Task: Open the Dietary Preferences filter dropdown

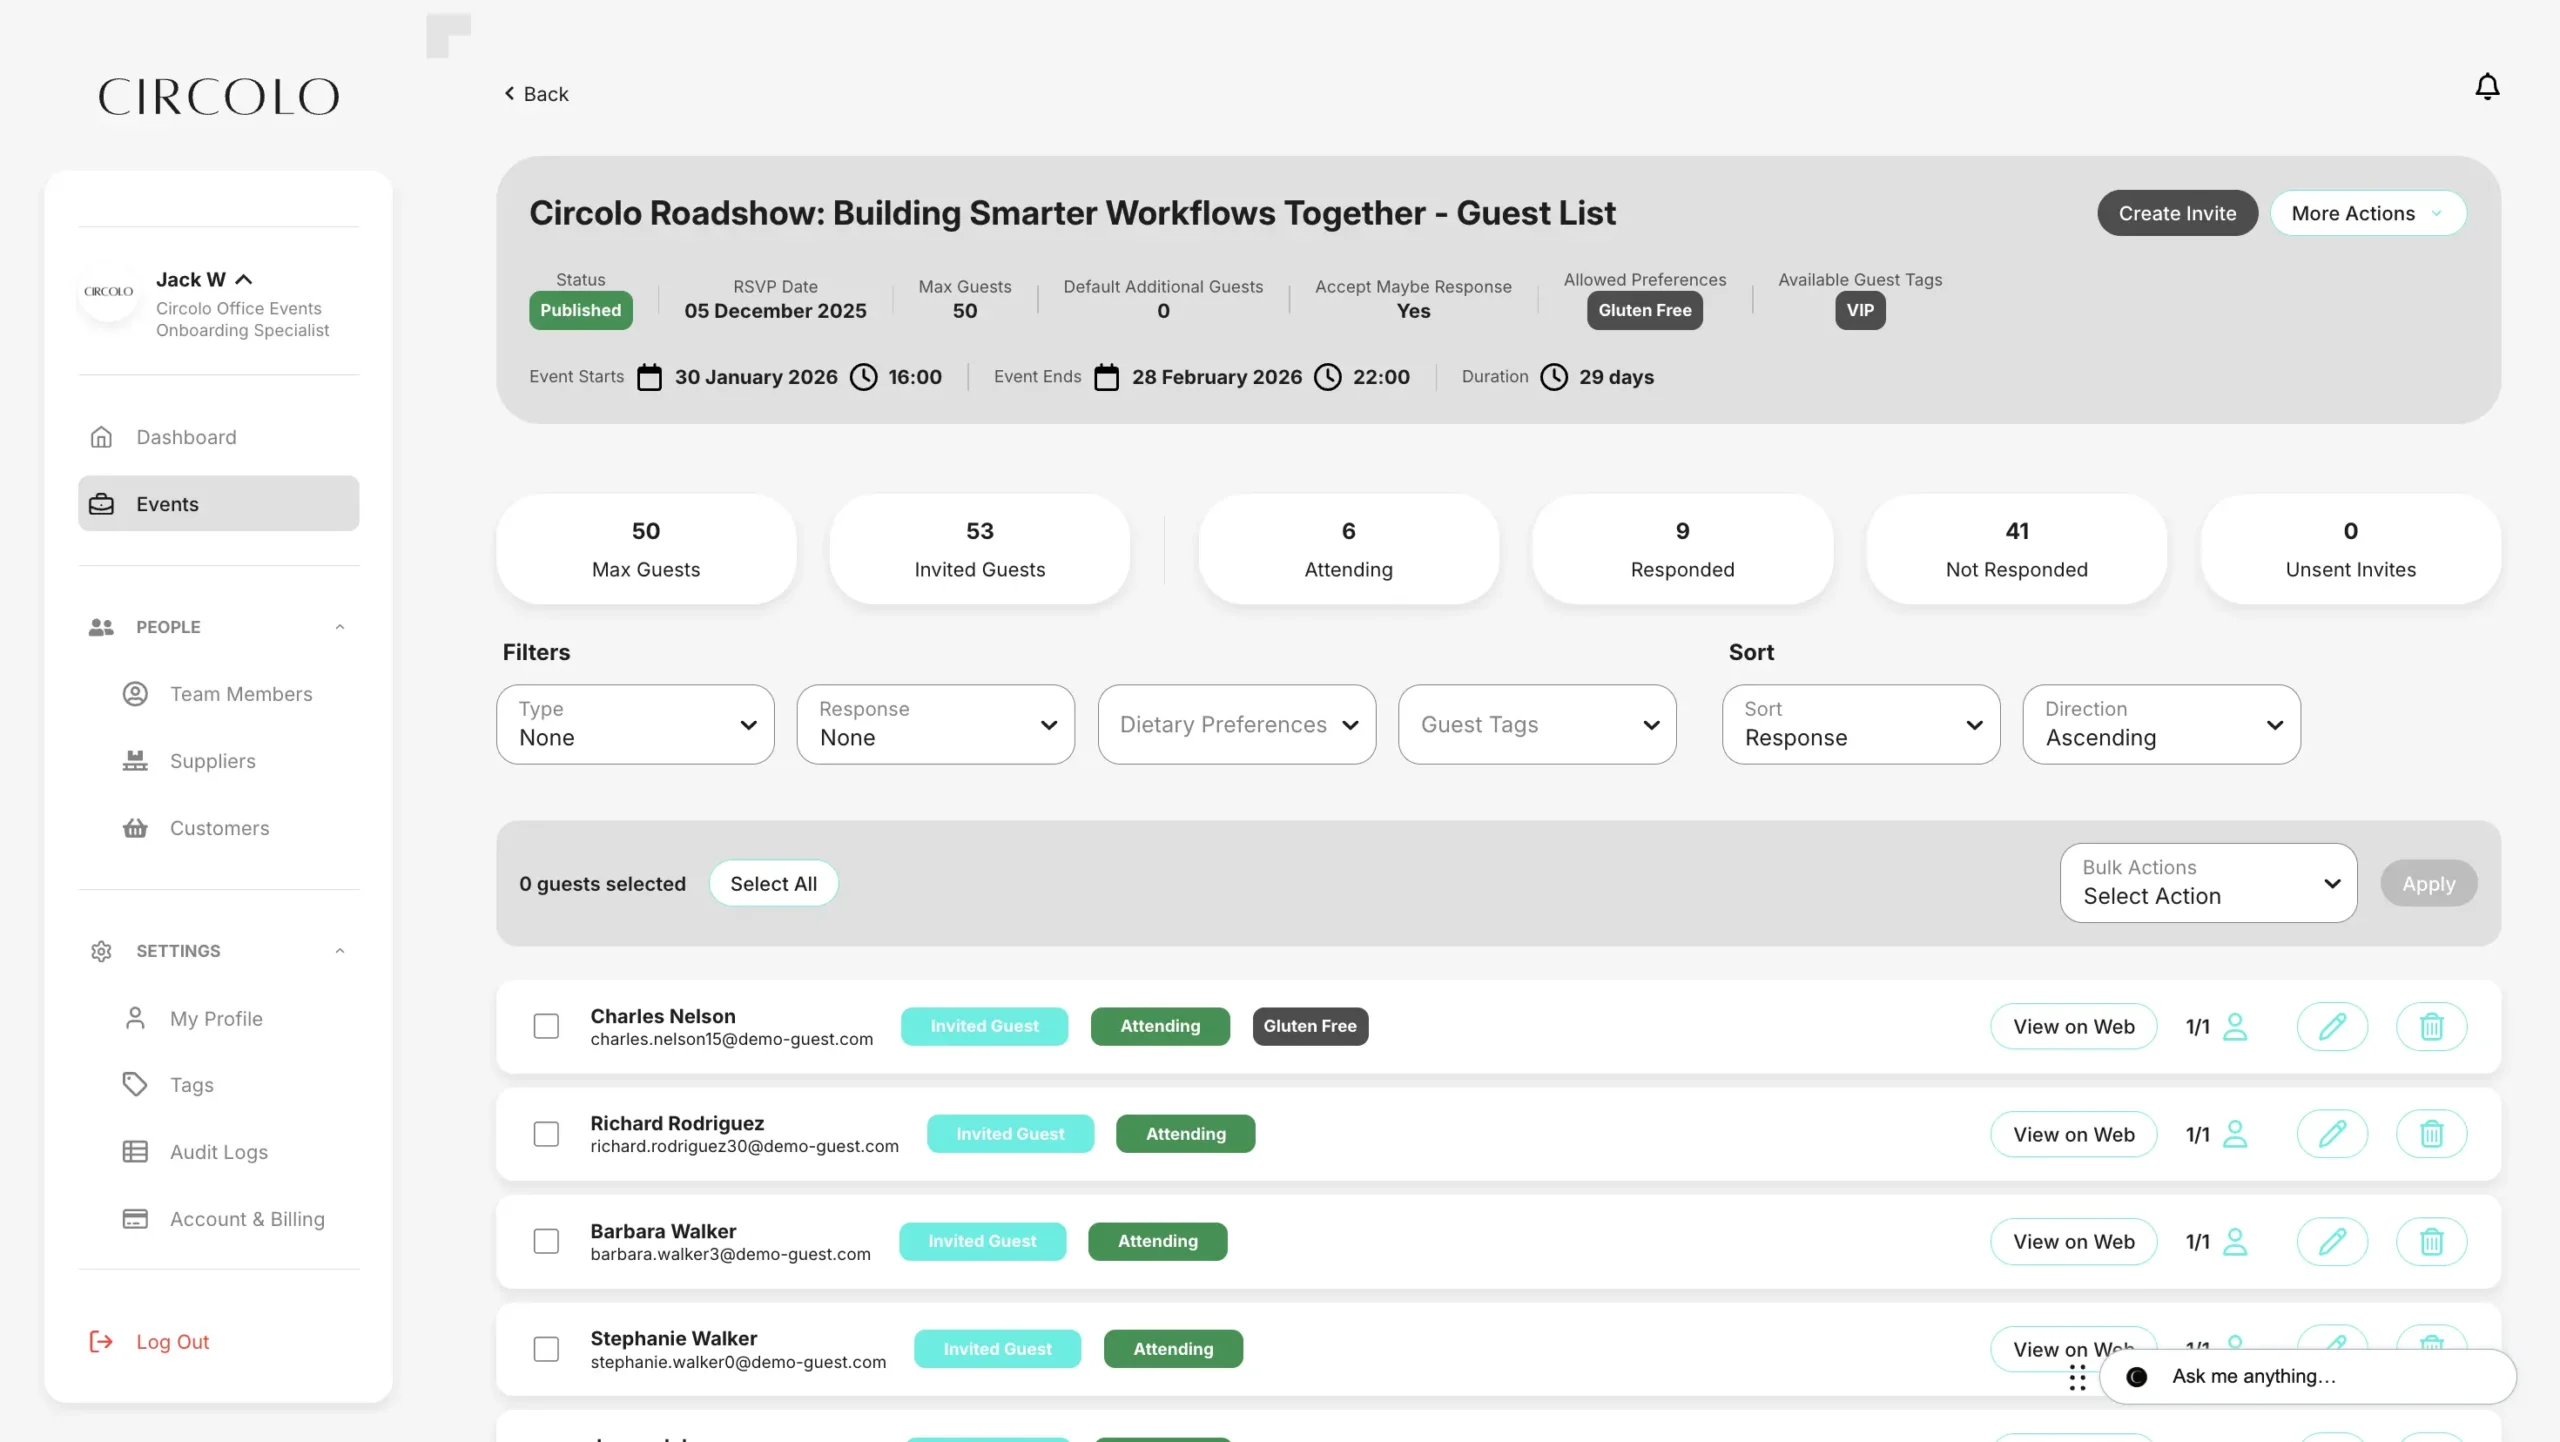Action: tap(1236, 724)
